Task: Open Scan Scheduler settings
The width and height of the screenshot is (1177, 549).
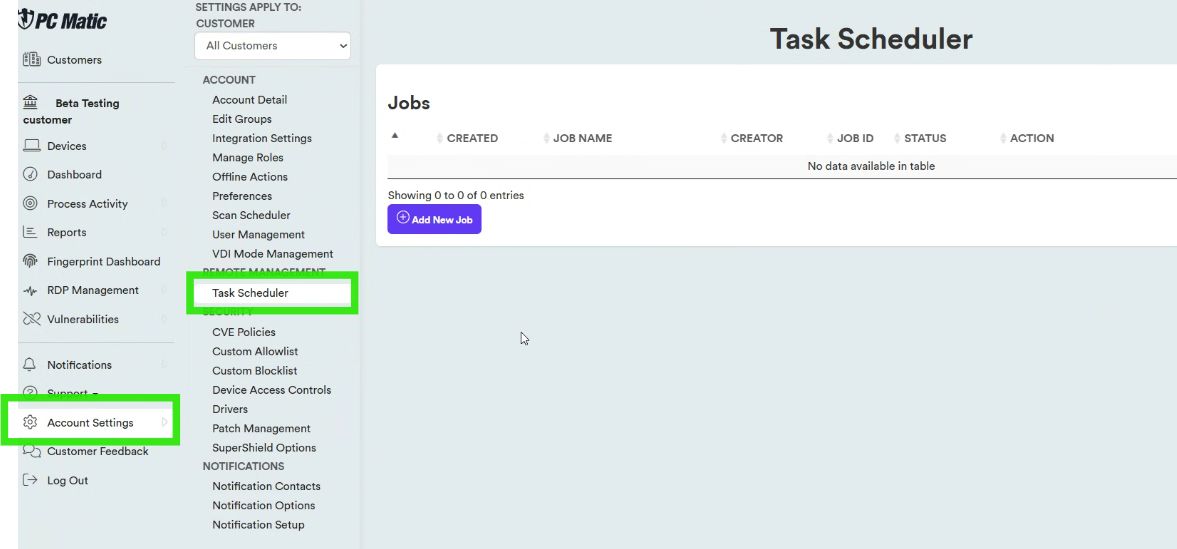Action: coord(251,216)
